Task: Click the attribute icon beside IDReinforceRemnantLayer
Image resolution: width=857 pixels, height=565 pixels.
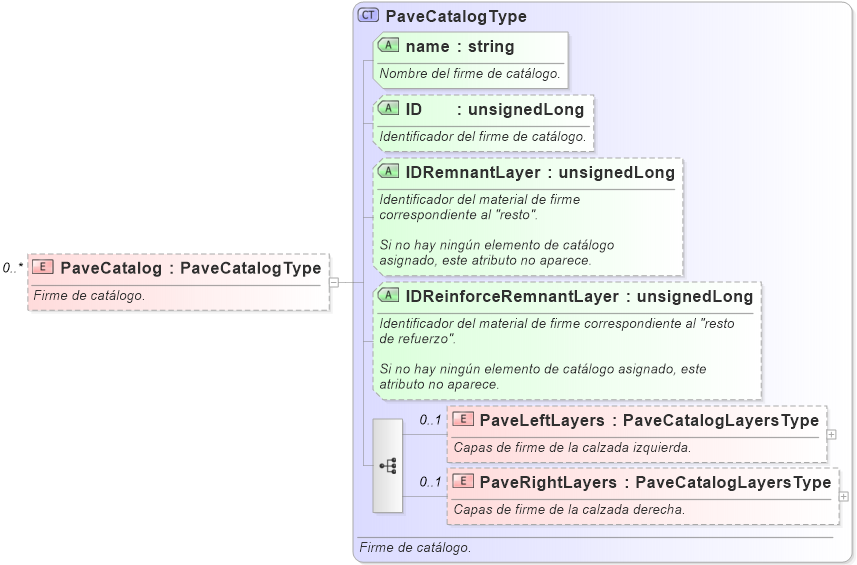Action: (x=389, y=295)
